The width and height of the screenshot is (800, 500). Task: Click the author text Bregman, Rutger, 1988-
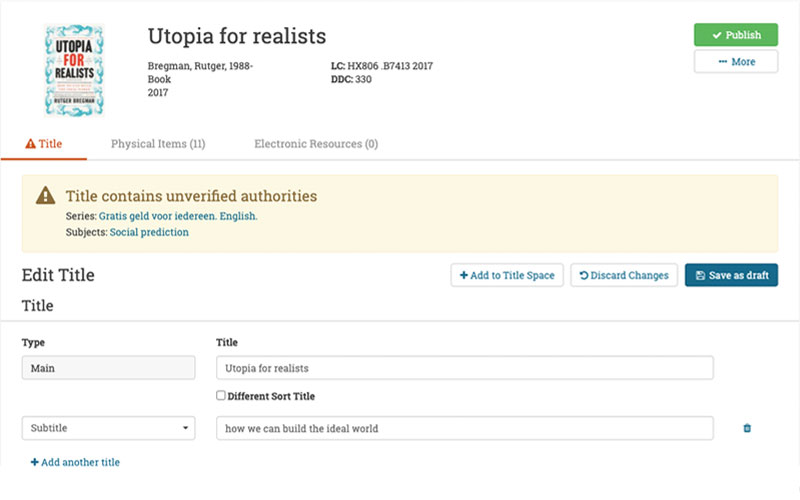click(201, 66)
